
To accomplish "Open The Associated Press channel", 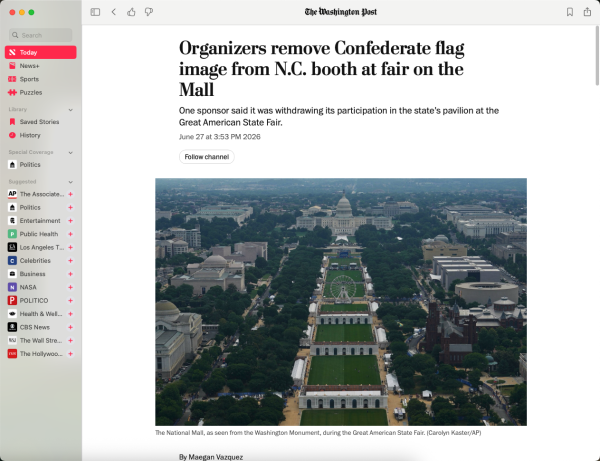I will coord(36,194).
